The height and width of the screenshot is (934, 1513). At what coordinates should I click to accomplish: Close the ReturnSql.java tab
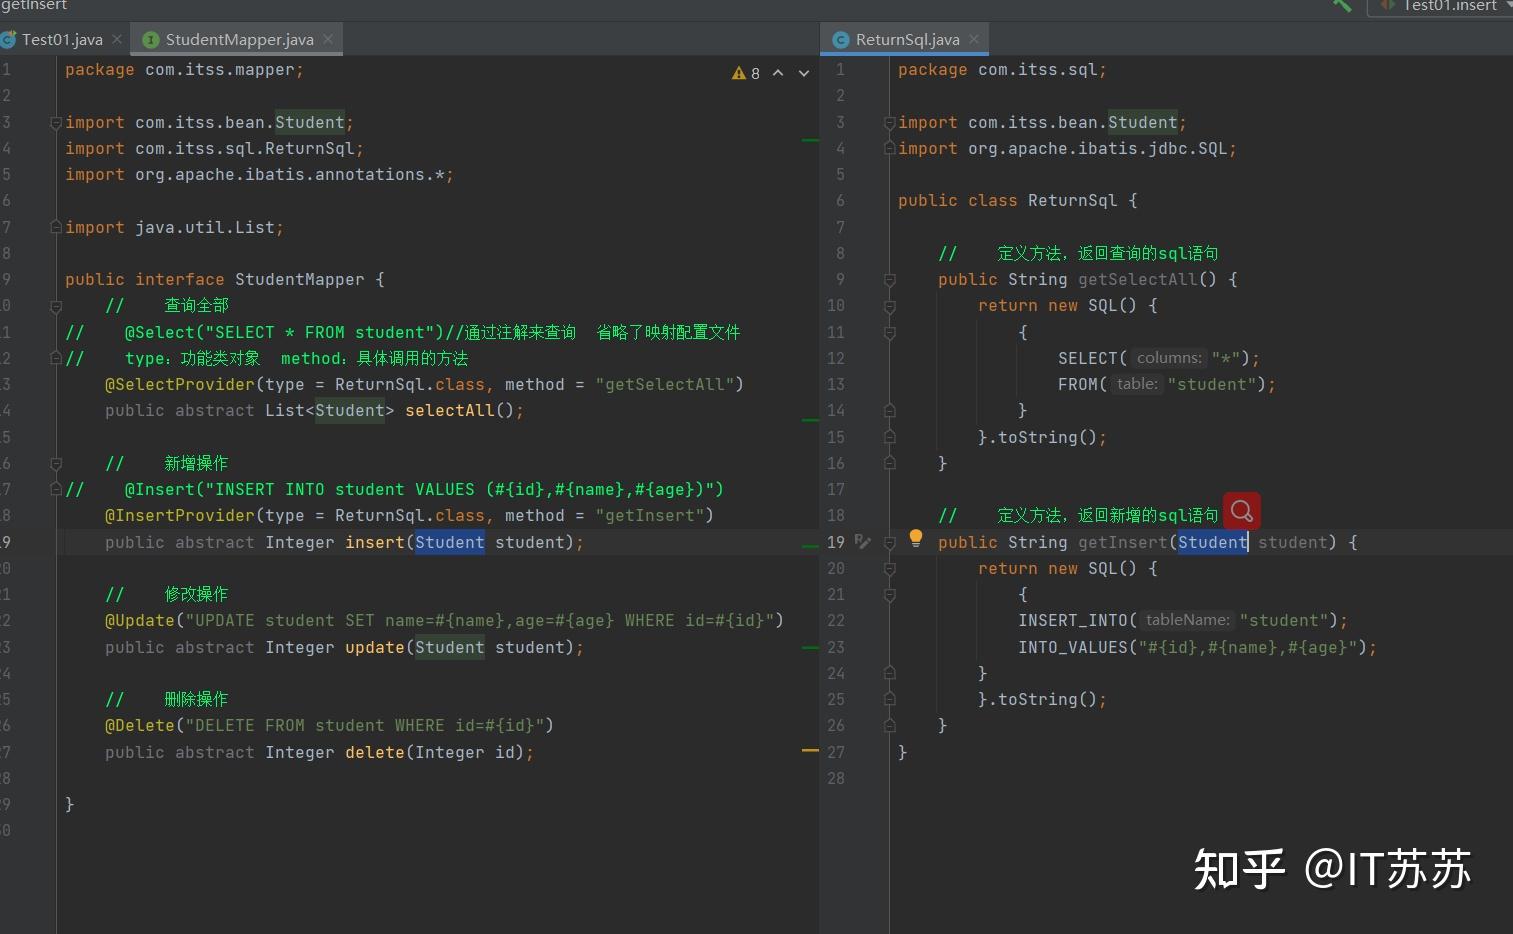tap(973, 39)
